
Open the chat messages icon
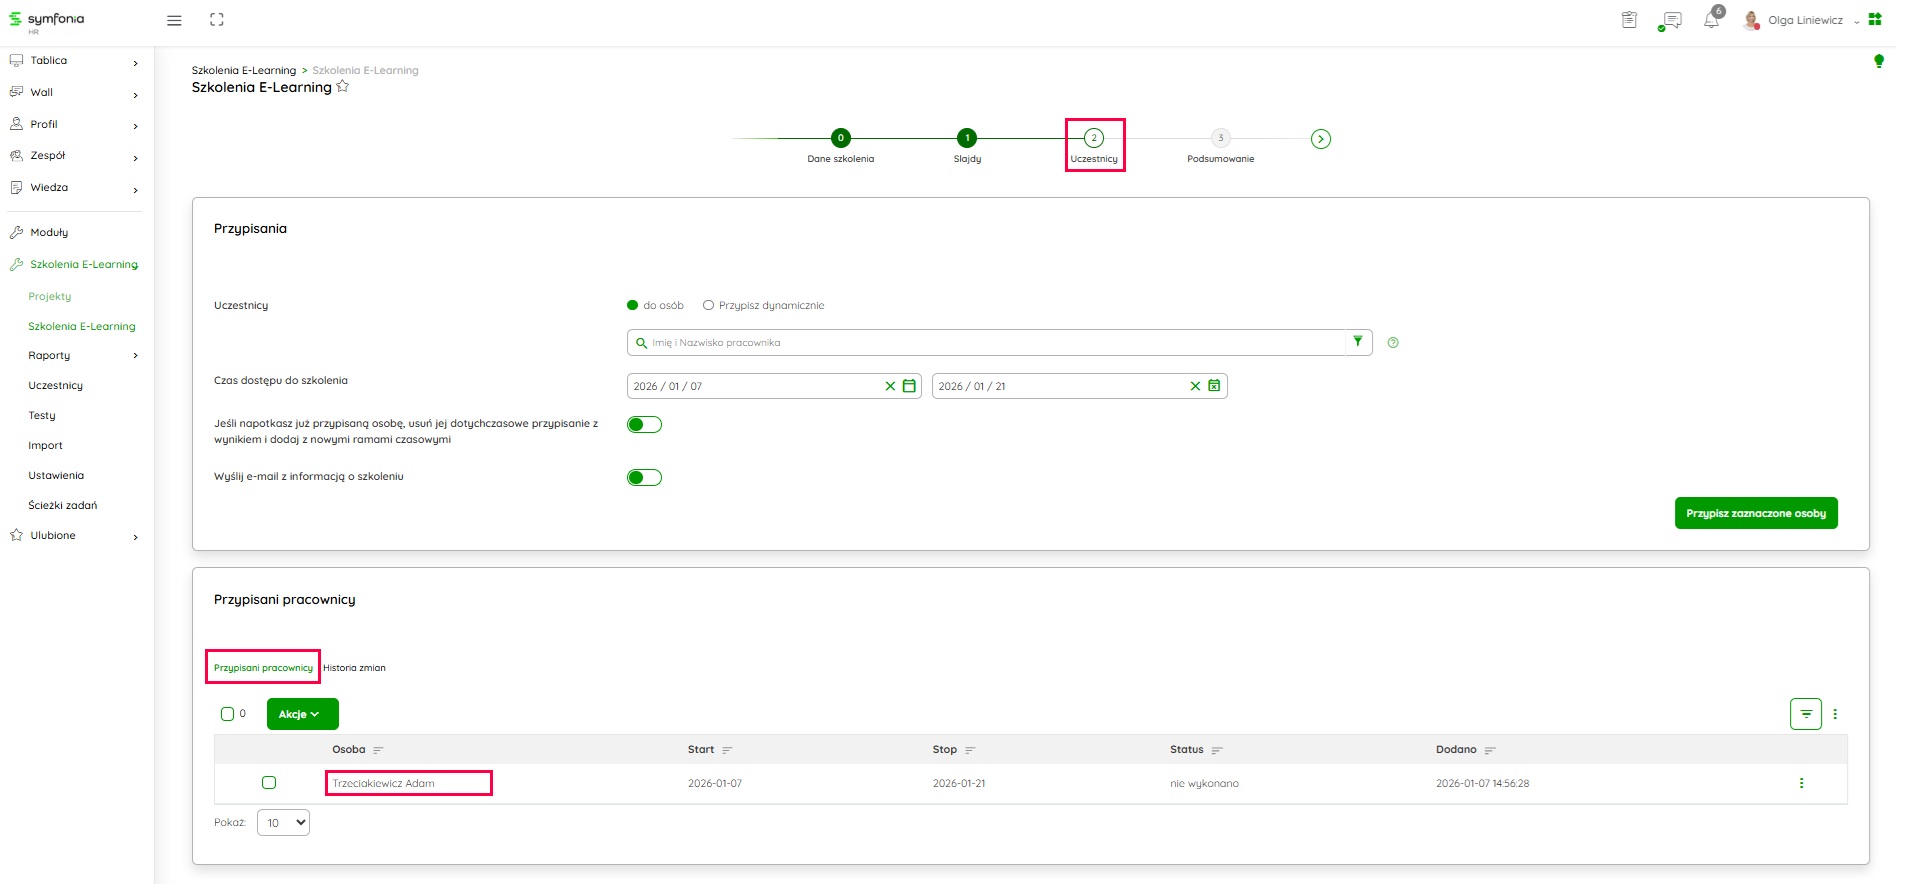point(1670,20)
